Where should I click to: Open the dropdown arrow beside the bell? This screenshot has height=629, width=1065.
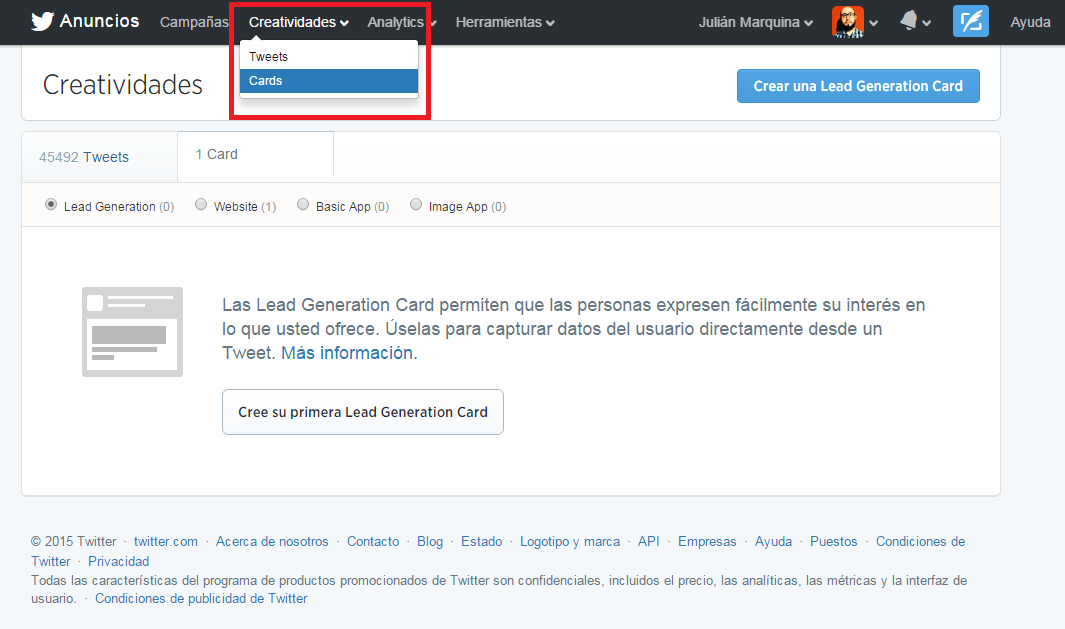click(926, 23)
